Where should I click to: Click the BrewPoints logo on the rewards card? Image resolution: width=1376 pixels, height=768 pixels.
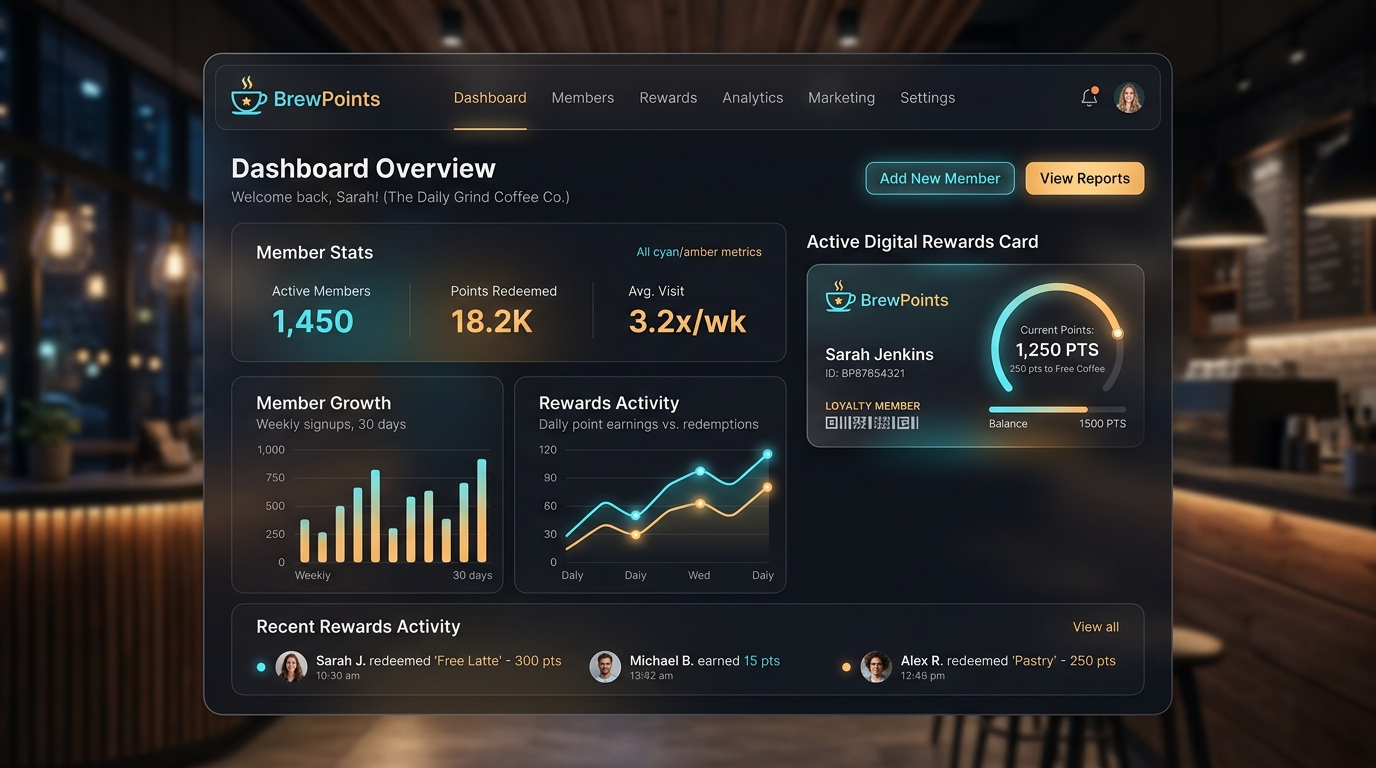tap(886, 298)
